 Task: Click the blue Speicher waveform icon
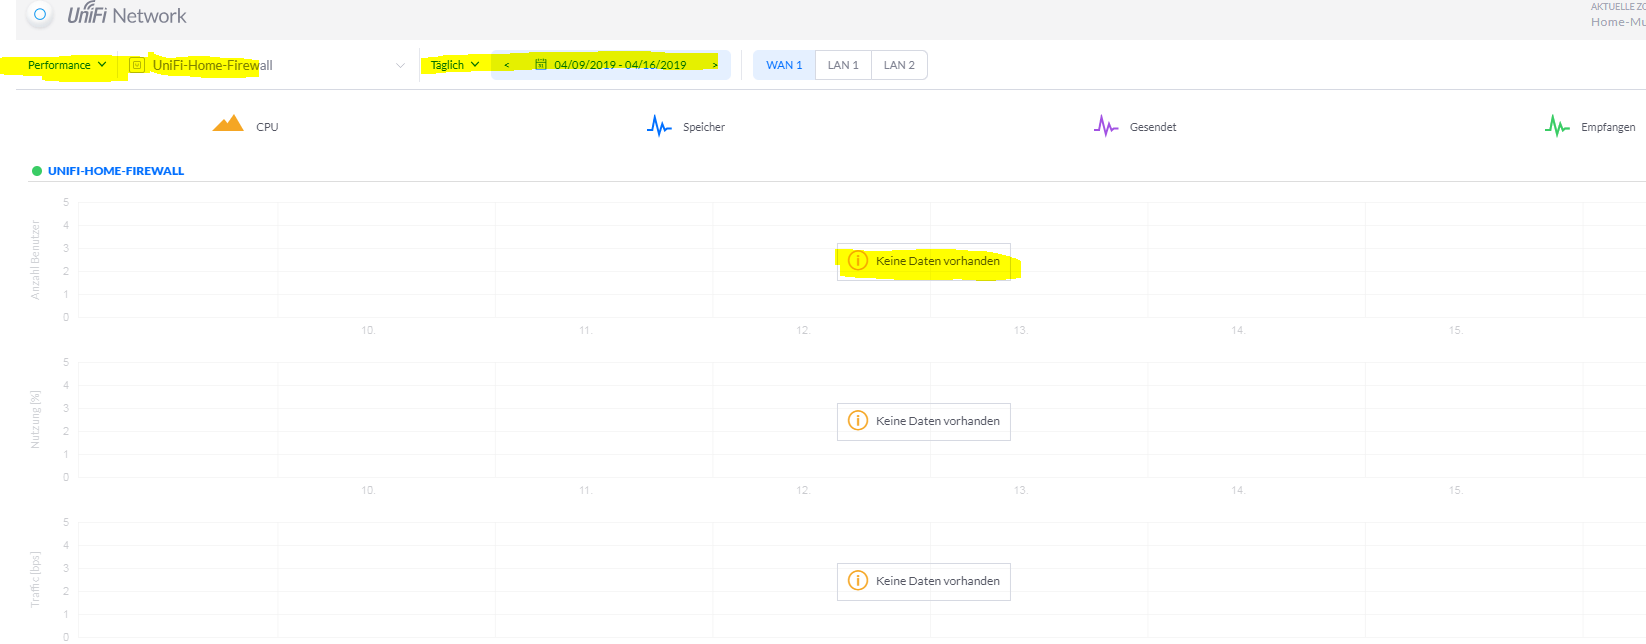659,126
